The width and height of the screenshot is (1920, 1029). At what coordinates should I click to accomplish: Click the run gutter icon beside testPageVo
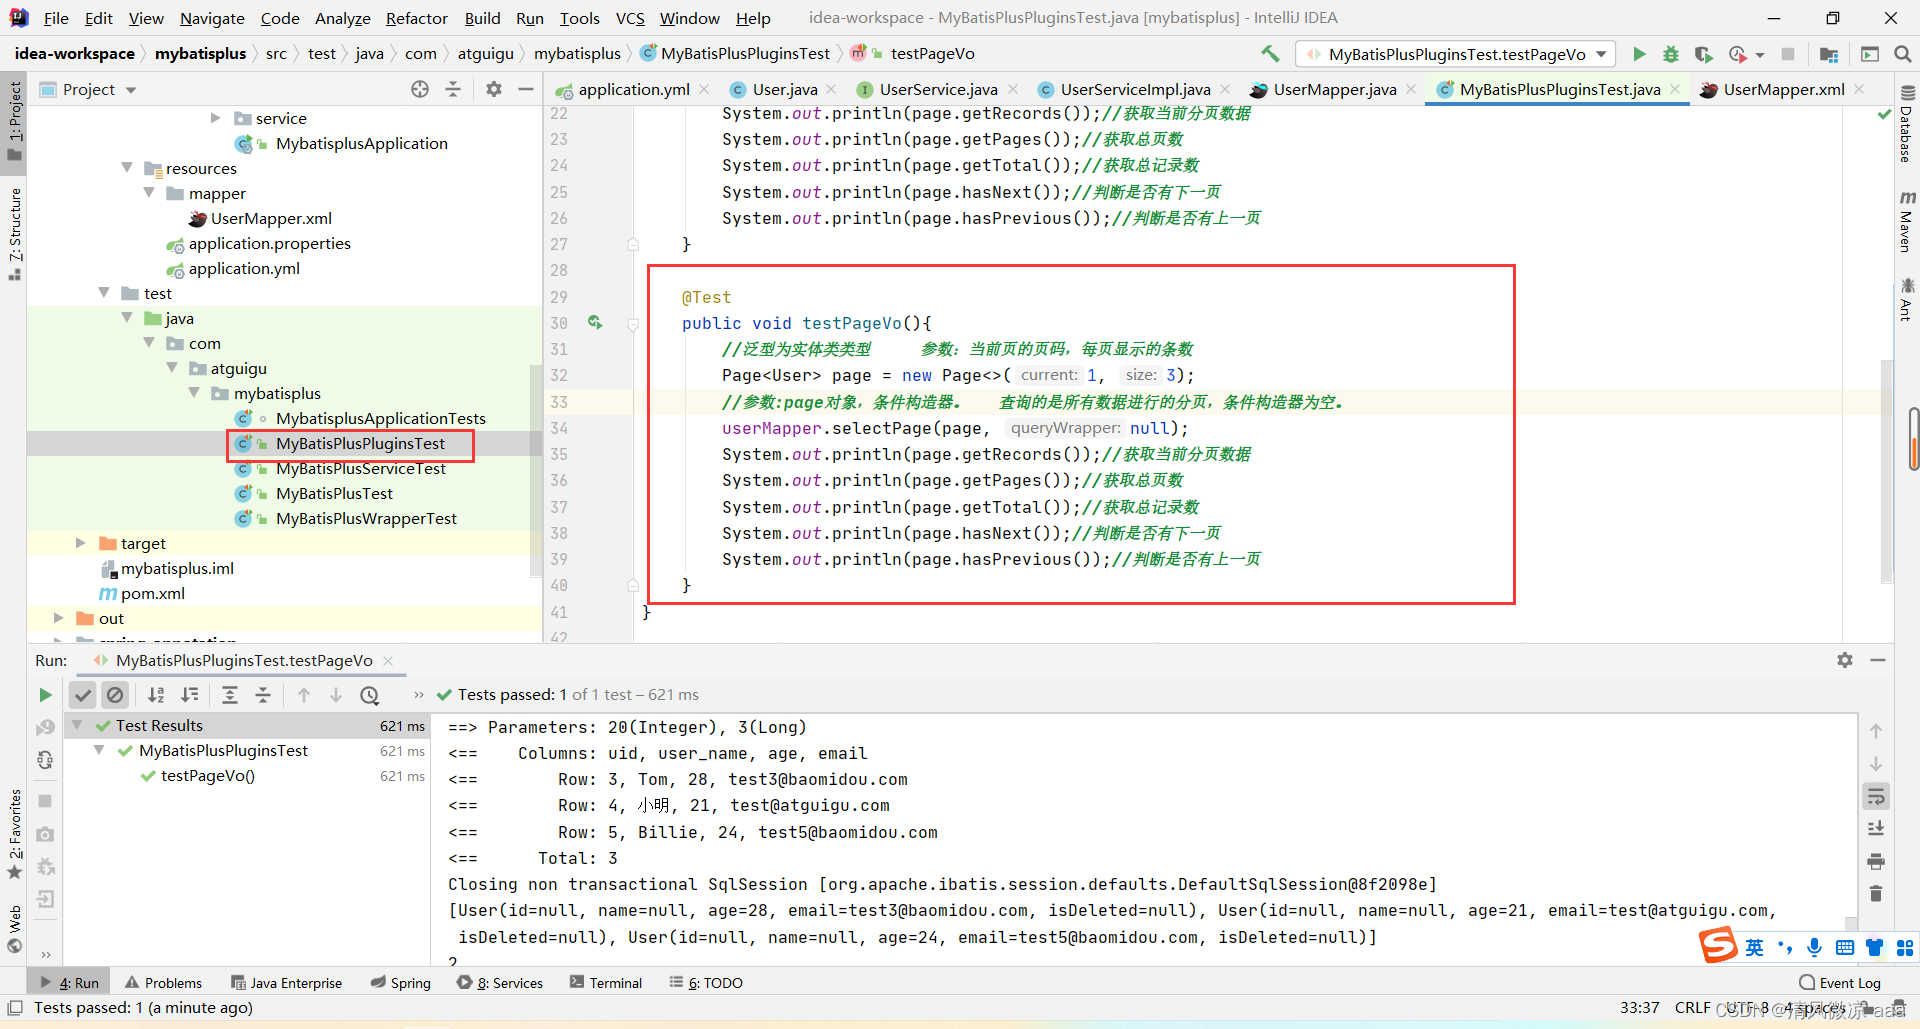point(595,322)
